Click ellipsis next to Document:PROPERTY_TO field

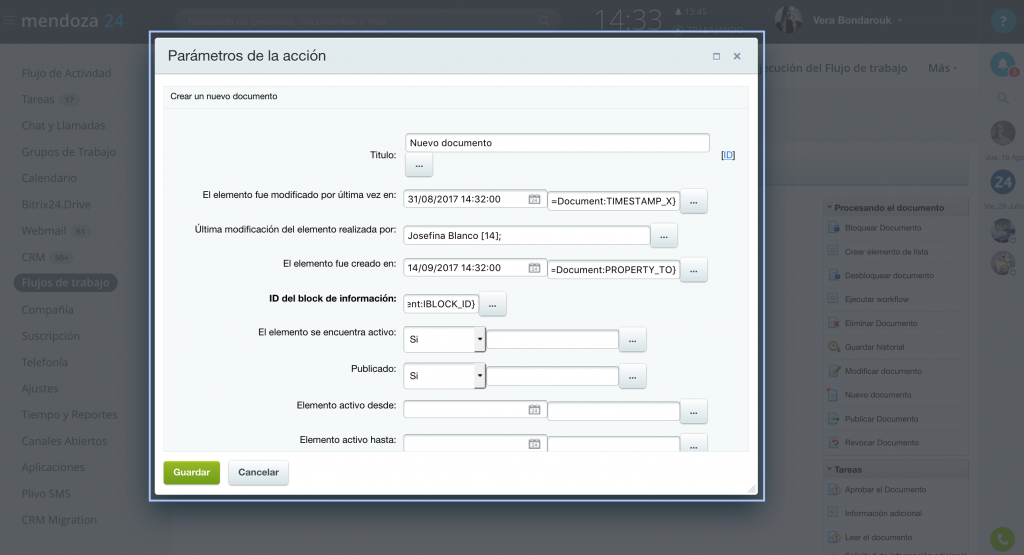click(694, 270)
